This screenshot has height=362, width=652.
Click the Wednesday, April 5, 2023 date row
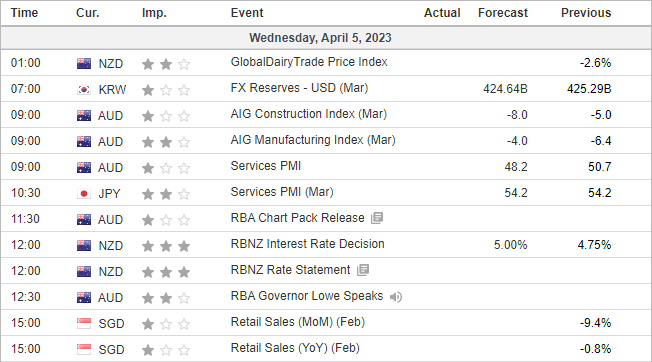coord(326,38)
